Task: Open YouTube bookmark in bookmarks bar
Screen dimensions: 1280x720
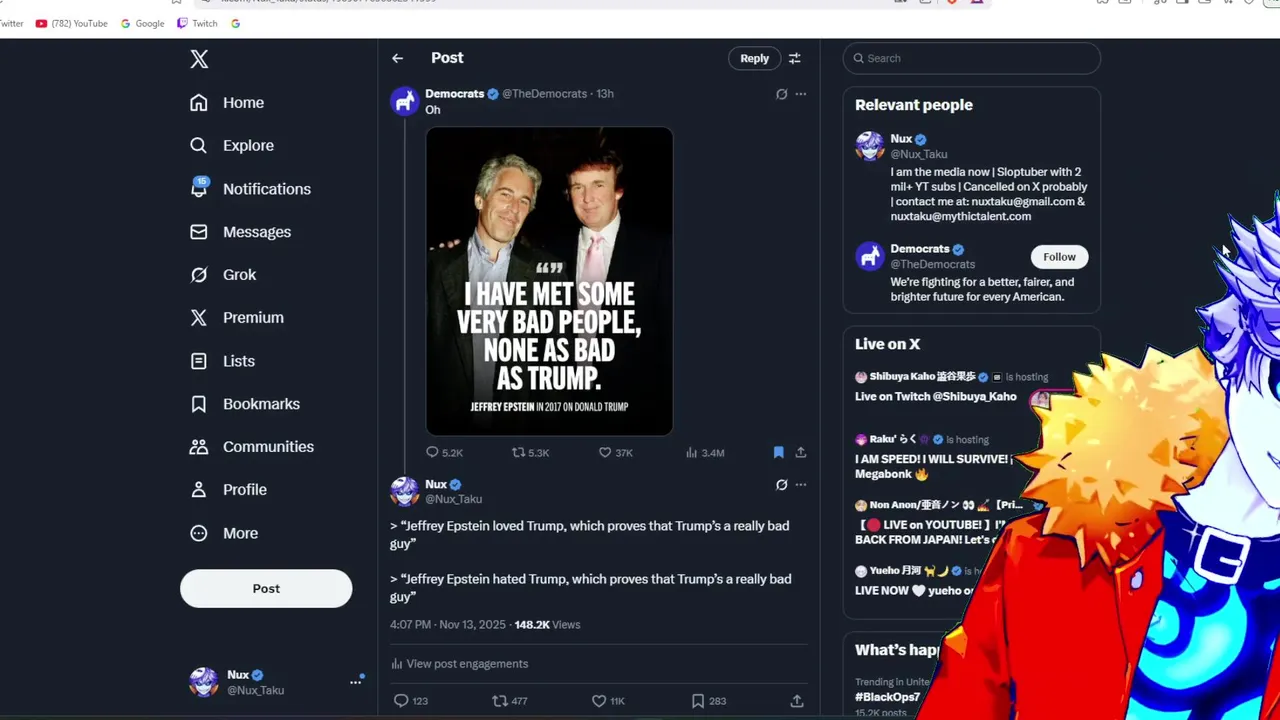Action: (x=71, y=23)
